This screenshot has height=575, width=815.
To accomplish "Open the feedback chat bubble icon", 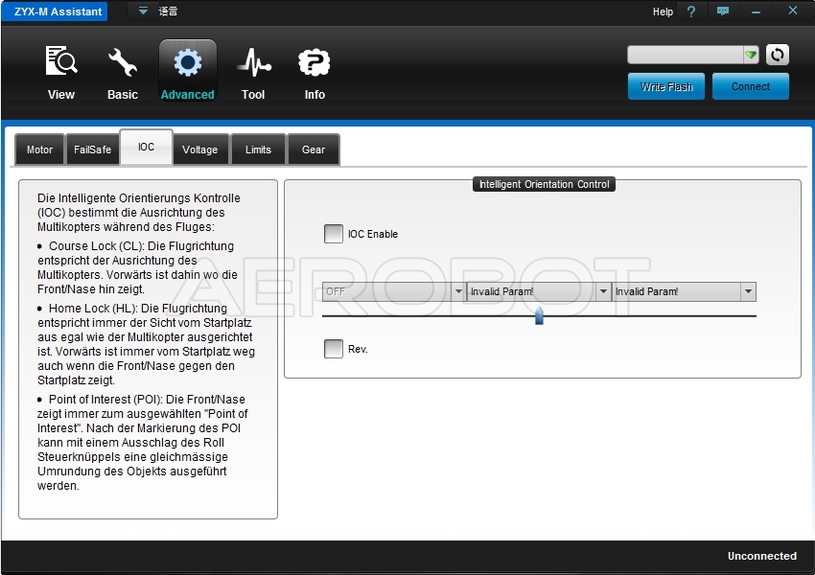I will pos(723,12).
